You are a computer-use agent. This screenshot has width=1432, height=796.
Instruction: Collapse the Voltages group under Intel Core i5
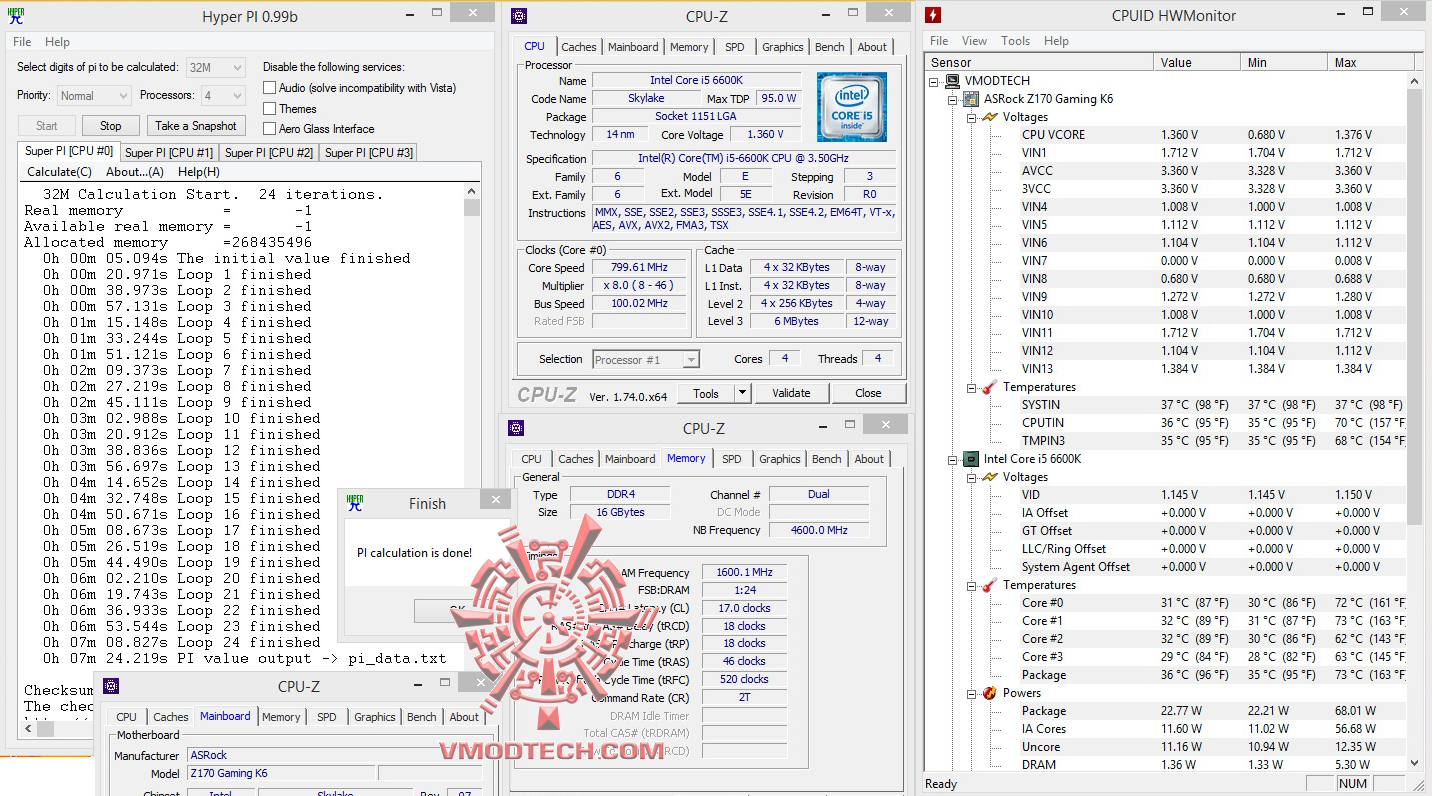pos(971,477)
